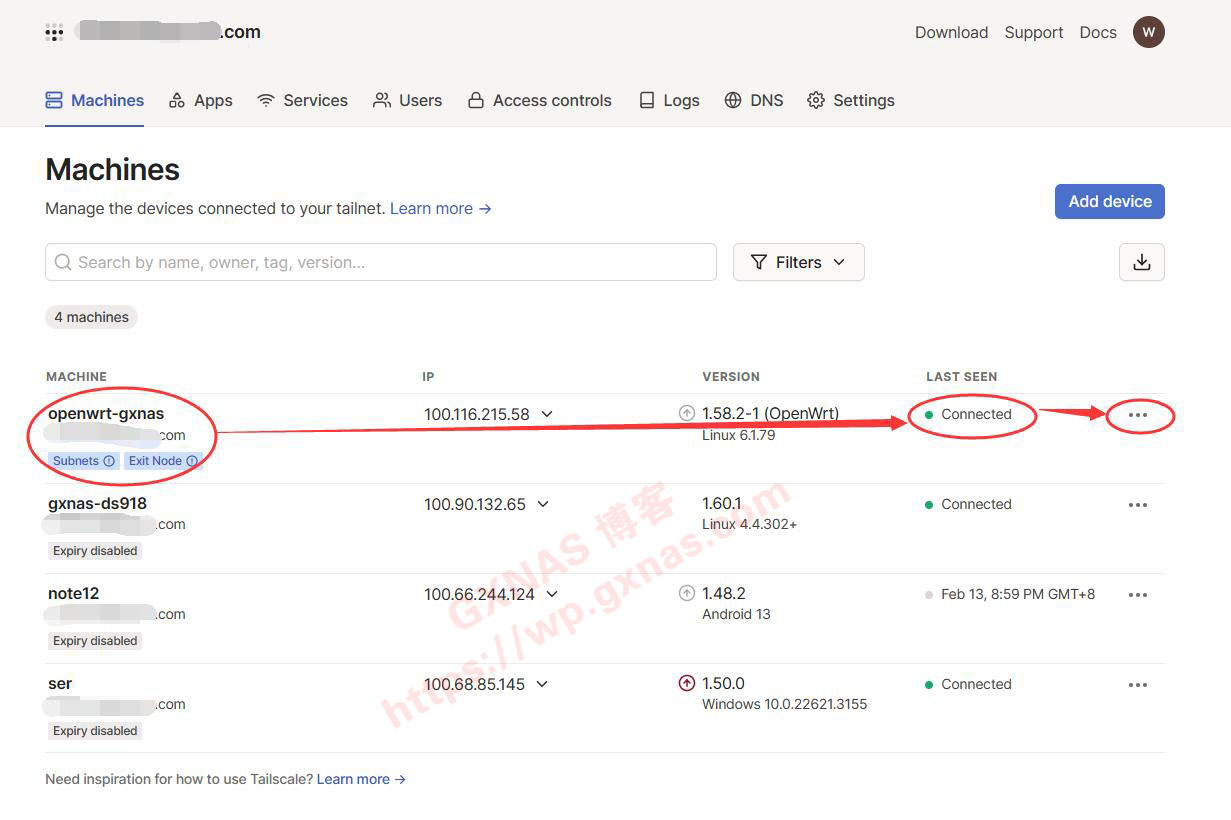Viewport: 1231px width, 820px height.
Task: Click the Exit Node info badge
Action: (162, 461)
